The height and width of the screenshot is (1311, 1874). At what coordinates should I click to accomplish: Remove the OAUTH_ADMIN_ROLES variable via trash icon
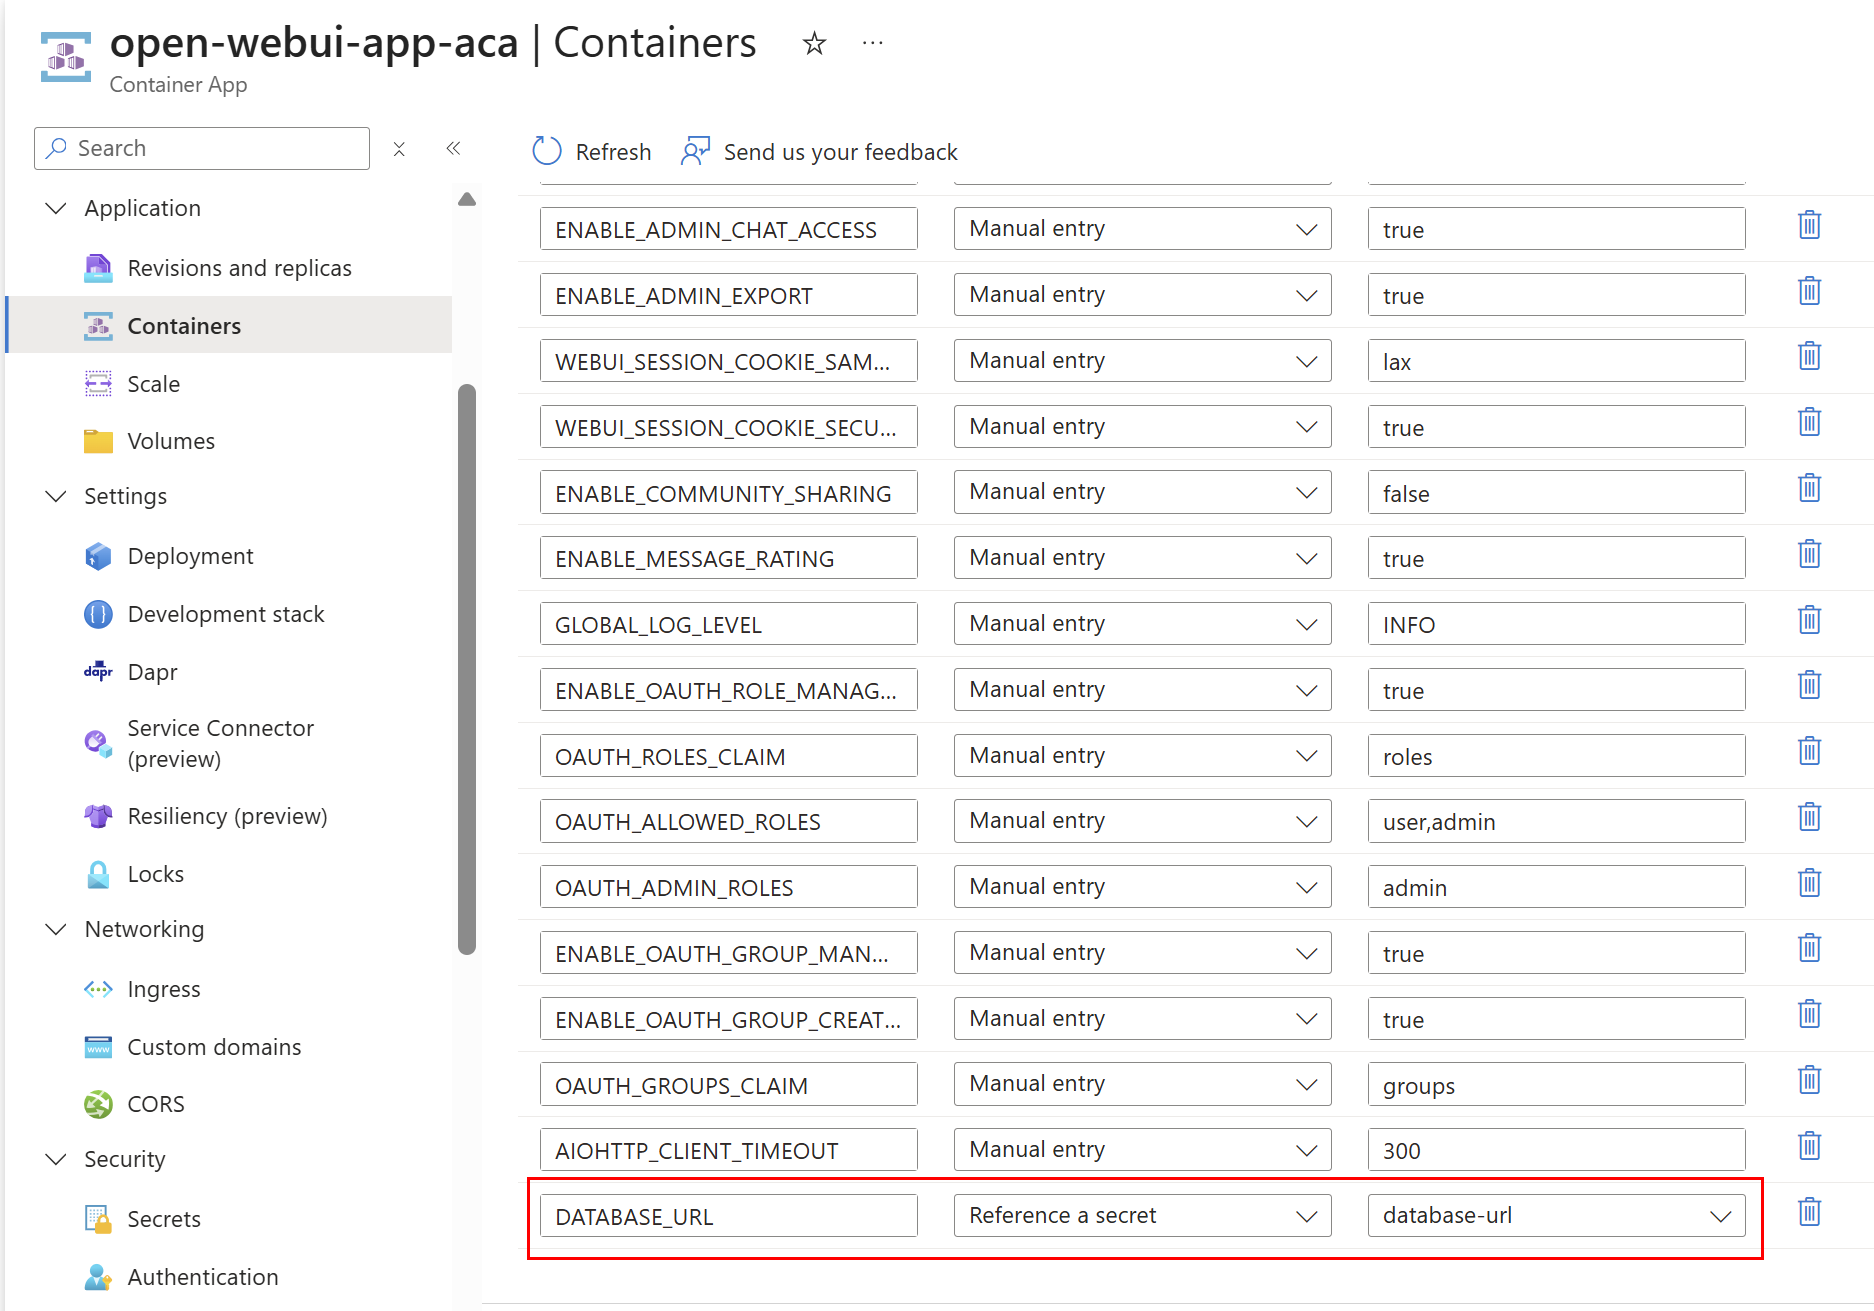1809,883
